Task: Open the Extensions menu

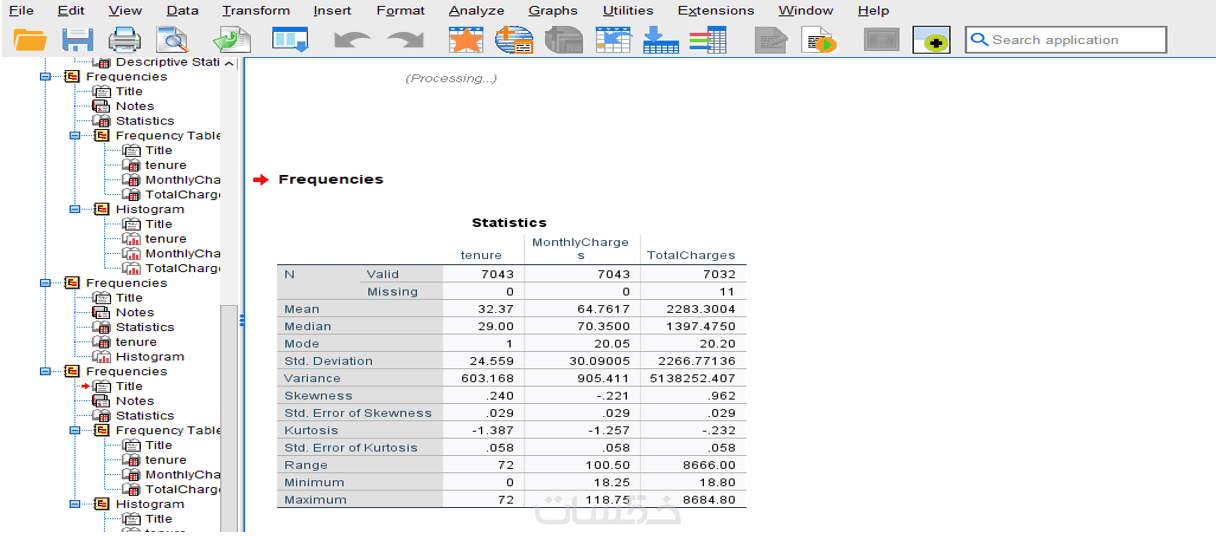Action: click(716, 11)
